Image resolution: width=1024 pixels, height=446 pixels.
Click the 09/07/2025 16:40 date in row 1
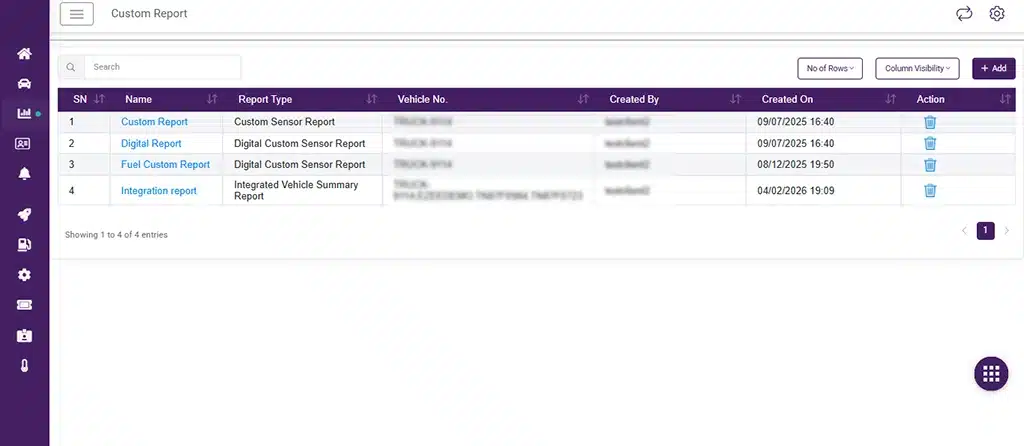[795, 122]
